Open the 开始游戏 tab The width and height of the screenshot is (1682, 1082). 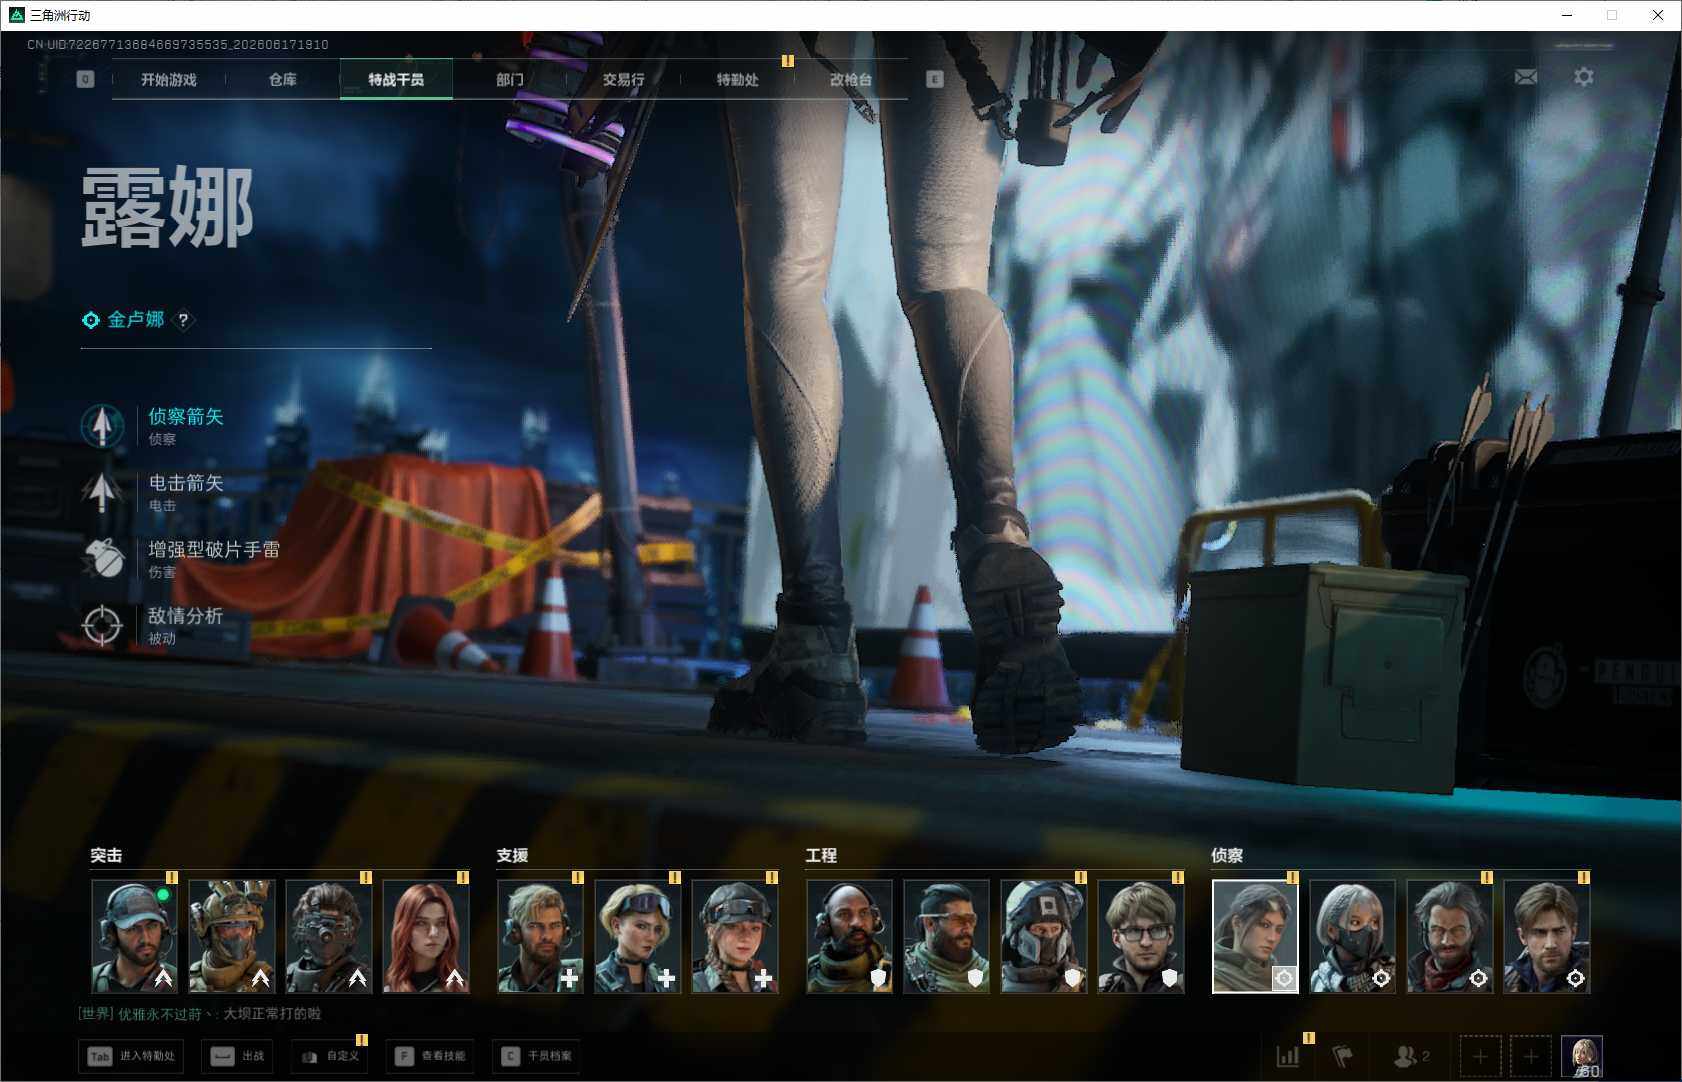point(168,79)
